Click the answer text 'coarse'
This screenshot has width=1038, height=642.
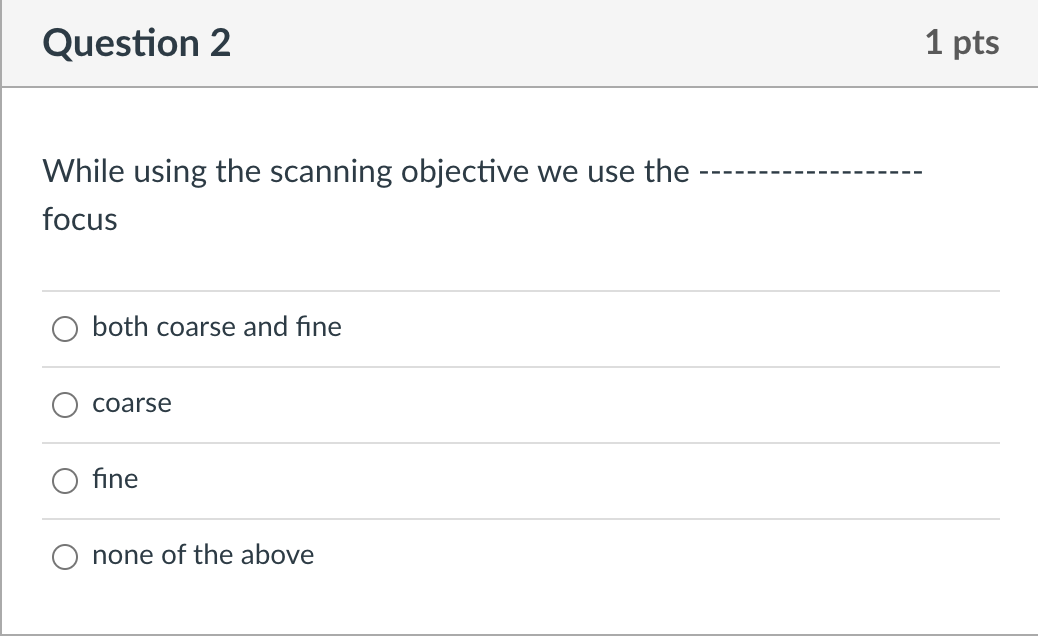pyautogui.click(x=132, y=404)
